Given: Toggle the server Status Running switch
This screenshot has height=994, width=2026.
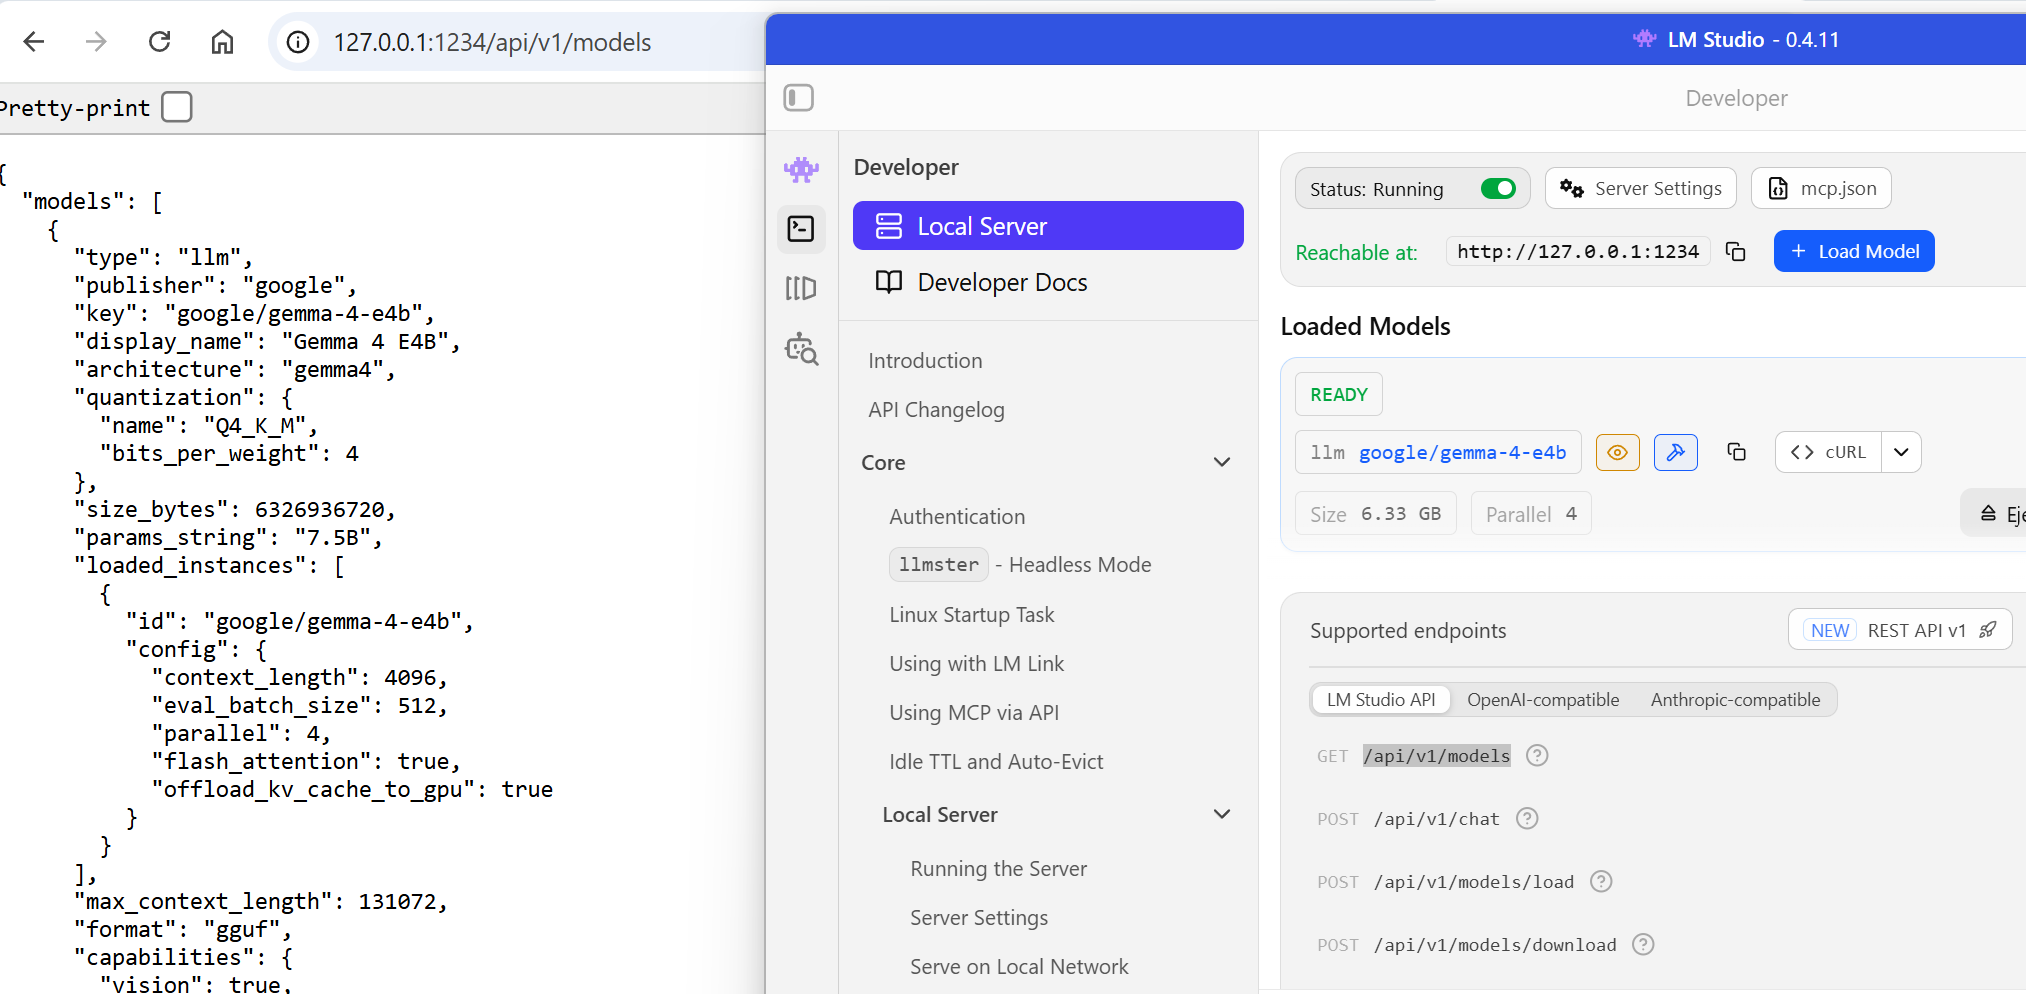Looking at the screenshot, I should point(1498,189).
